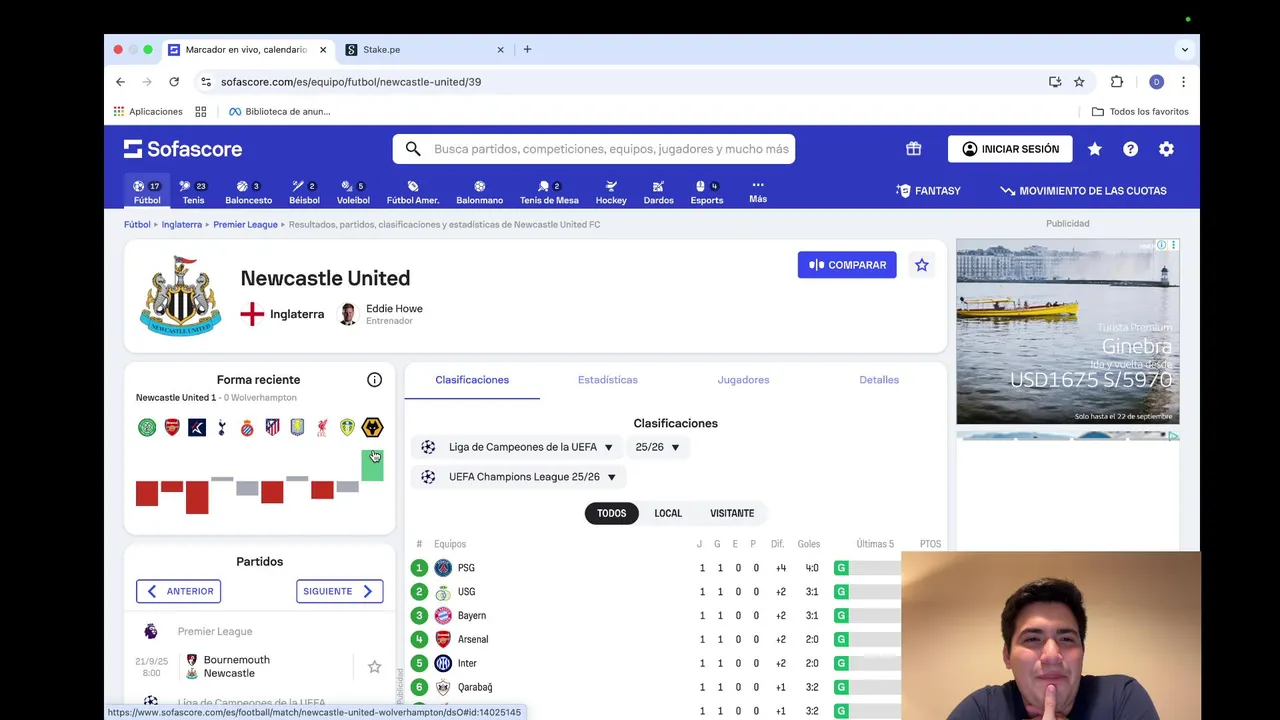
Task: Switch to the Detalles tab
Action: pyautogui.click(x=879, y=380)
